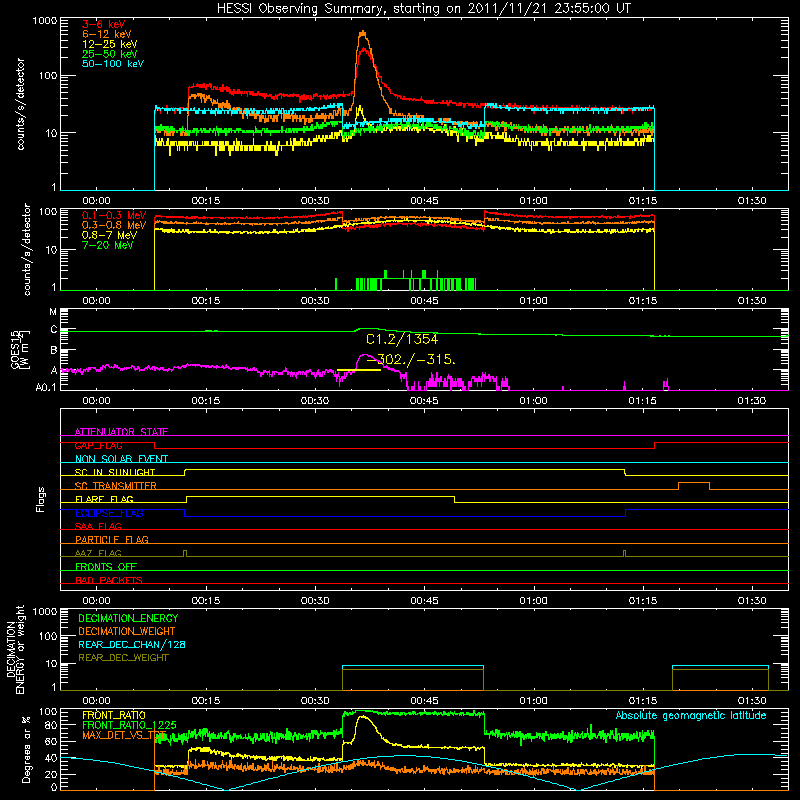Image resolution: width=800 pixels, height=800 pixels.
Task: Select the SC_TRANSMITTER flag label
Action: pos(116,486)
